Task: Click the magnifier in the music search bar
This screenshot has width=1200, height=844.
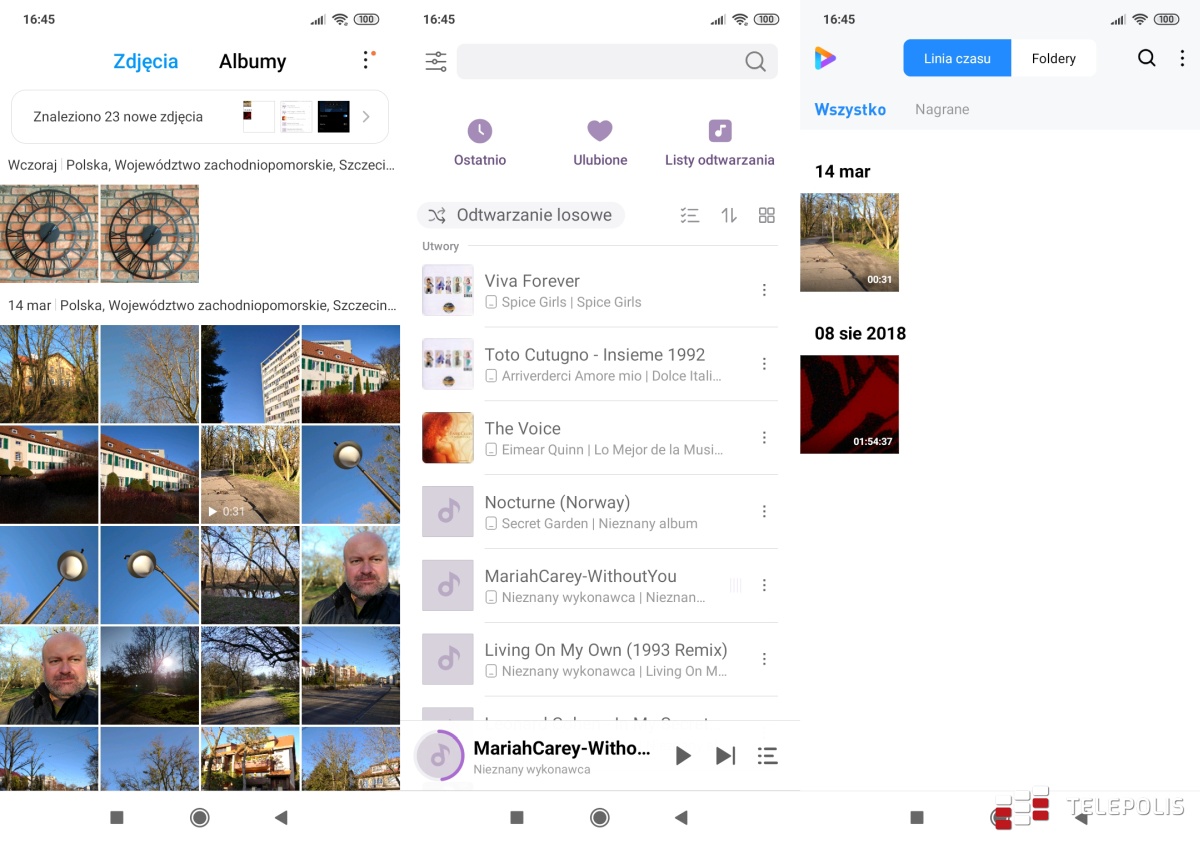Action: [x=755, y=62]
